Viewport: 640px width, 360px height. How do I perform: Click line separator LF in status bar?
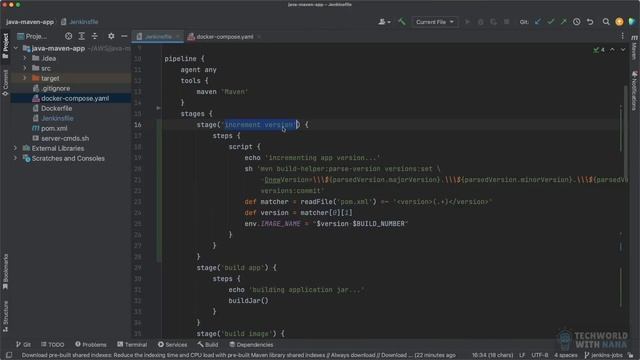pyautogui.click(x=522, y=355)
